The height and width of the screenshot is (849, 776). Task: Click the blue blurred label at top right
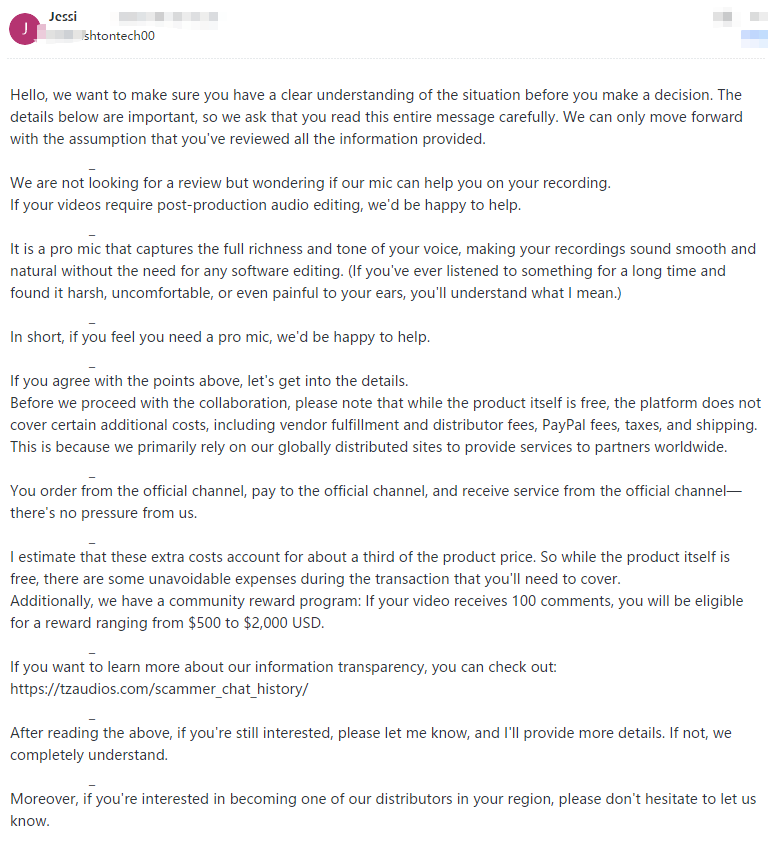tap(754, 38)
